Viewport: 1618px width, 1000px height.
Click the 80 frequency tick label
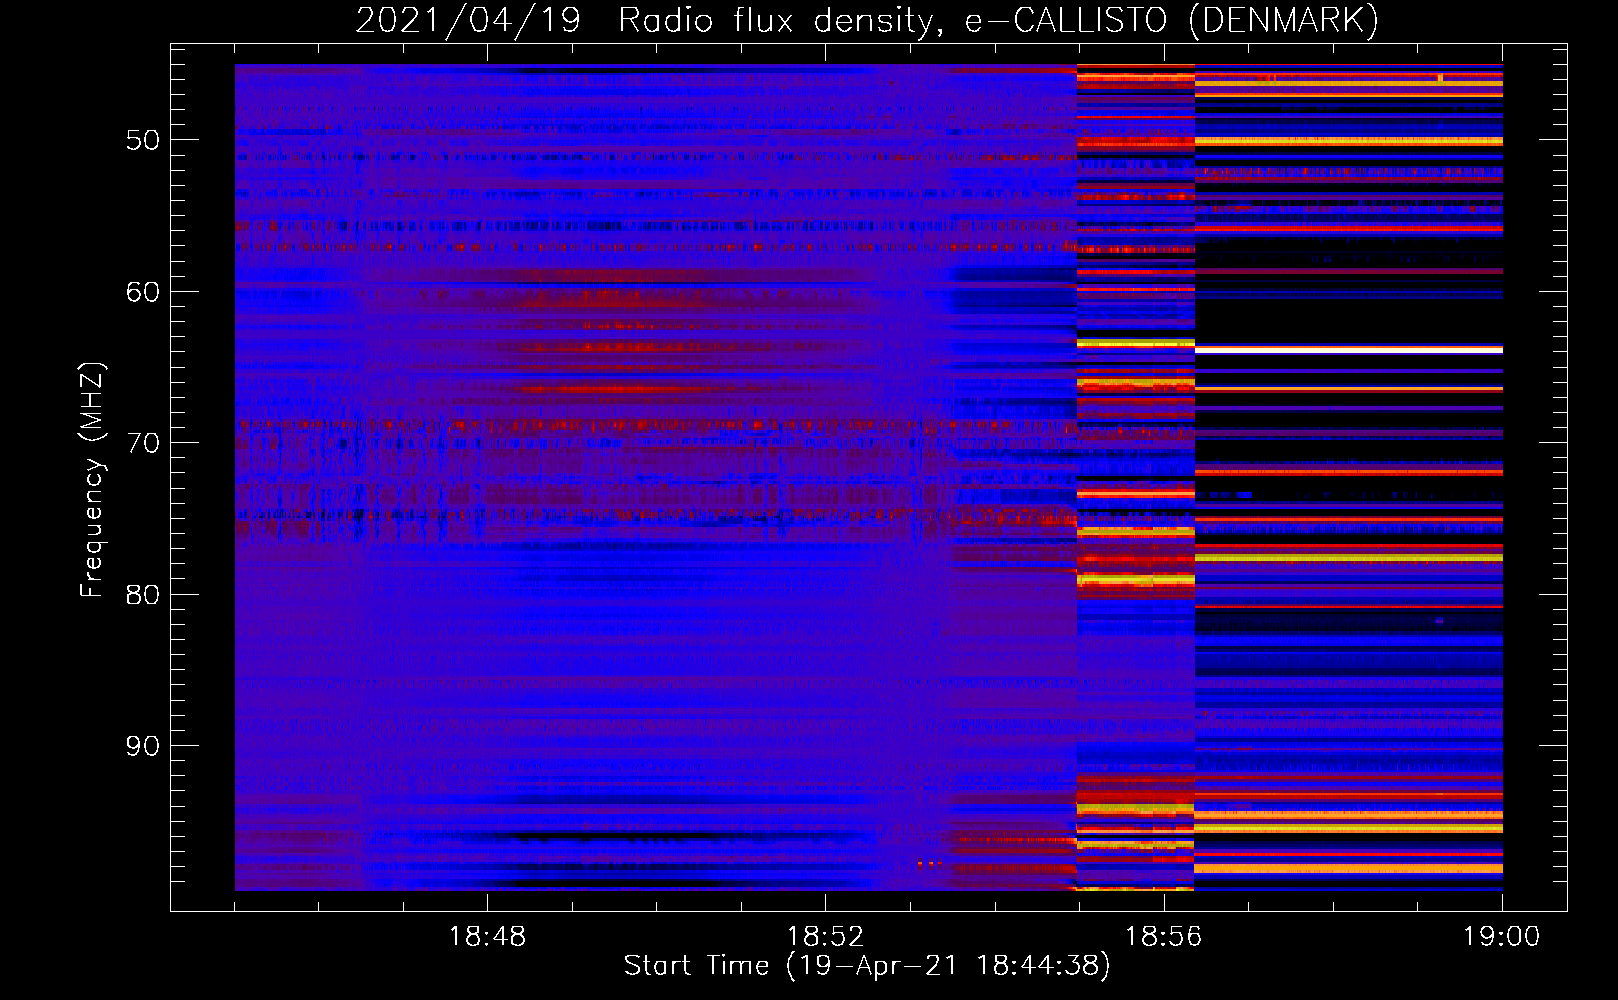click(142, 595)
